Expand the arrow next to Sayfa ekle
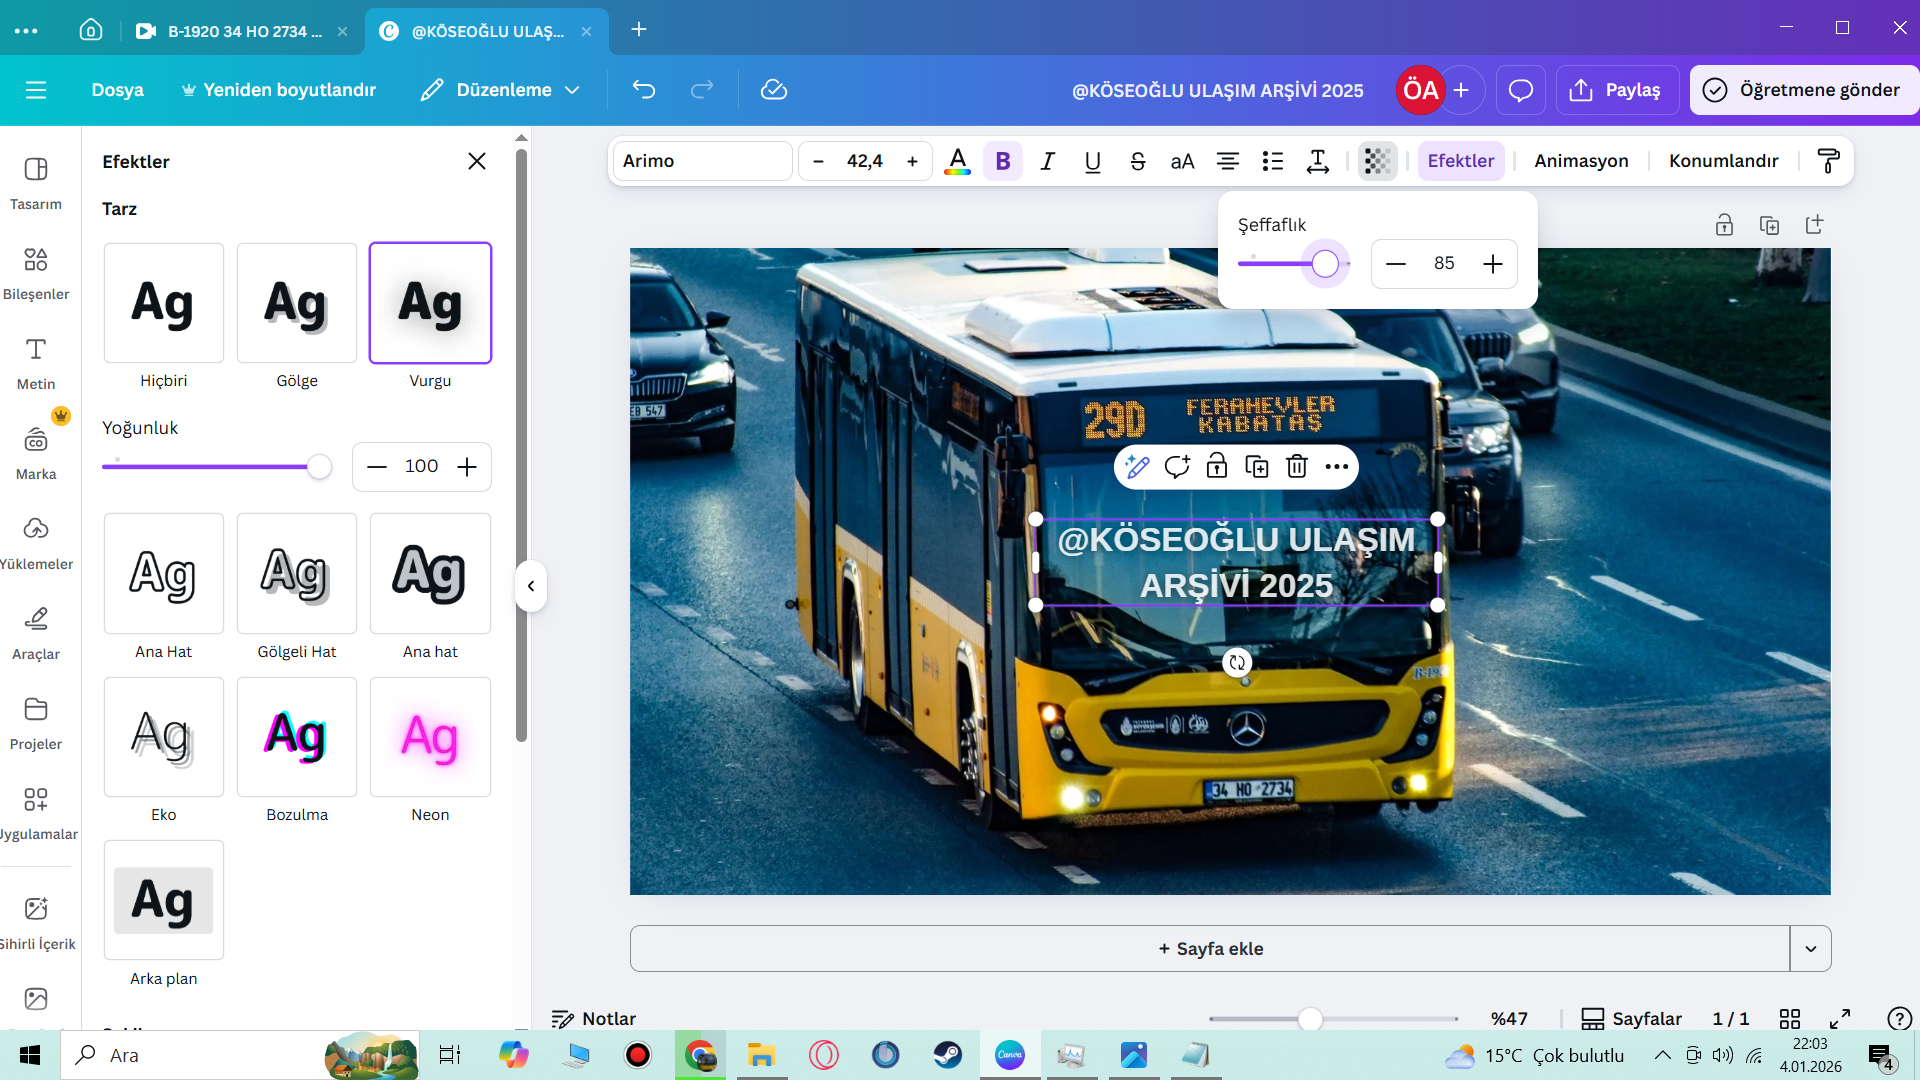The height and width of the screenshot is (1080, 1920). coord(1810,949)
